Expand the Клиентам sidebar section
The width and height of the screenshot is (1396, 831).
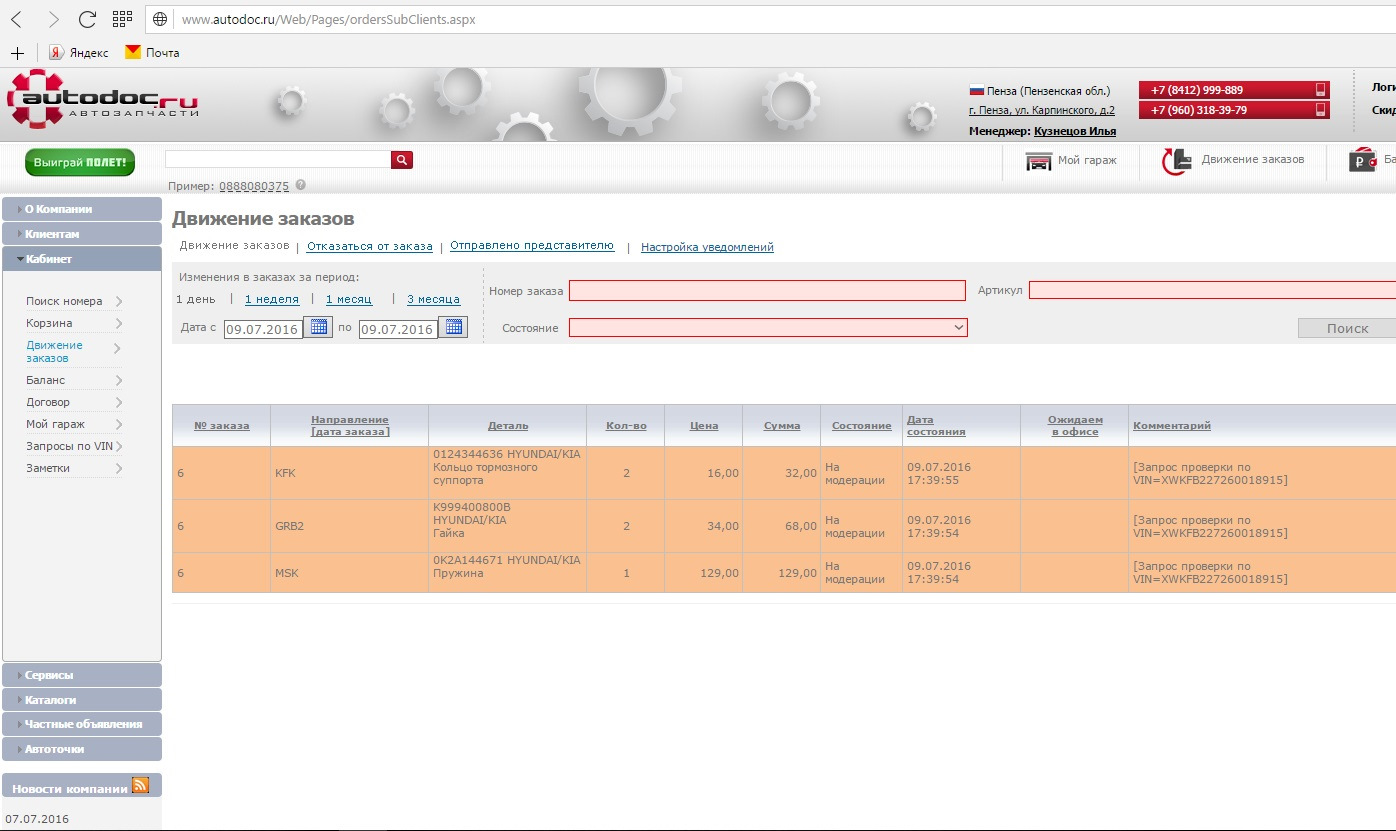[x=82, y=234]
